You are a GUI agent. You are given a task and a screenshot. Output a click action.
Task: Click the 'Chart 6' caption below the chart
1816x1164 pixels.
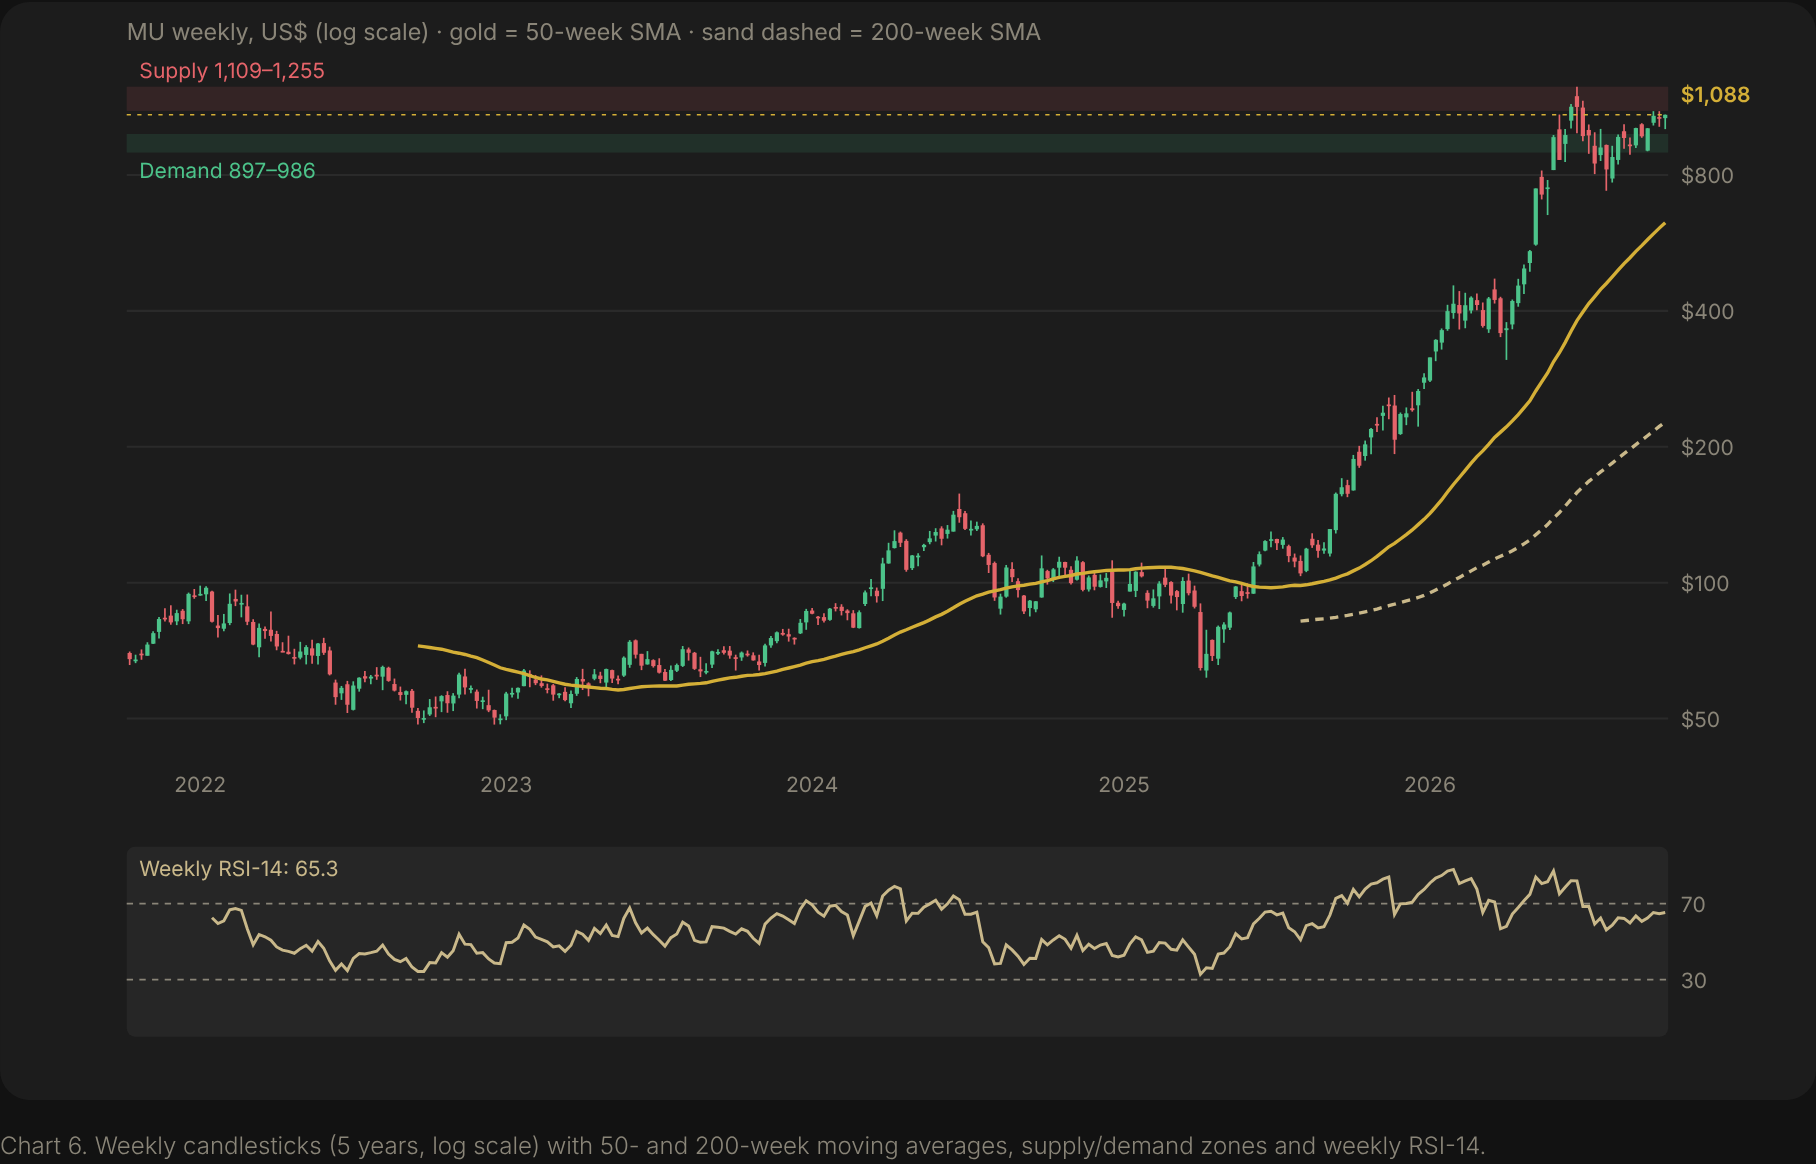pyautogui.click(x=743, y=1146)
